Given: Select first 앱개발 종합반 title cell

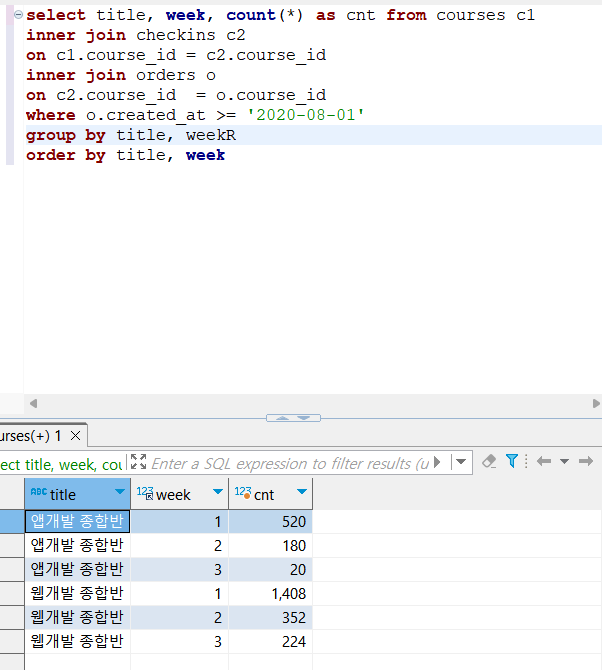Looking at the screenshot, I should 77,522.
